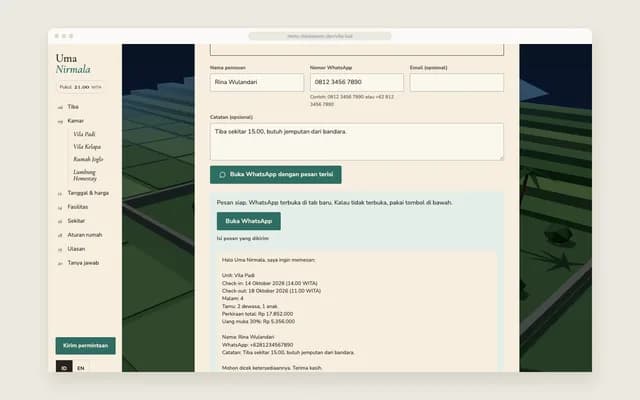The width and height of the screenshot is (640, 400).
Task: Click the Nama pemesan field label
Action: (228, 68)
